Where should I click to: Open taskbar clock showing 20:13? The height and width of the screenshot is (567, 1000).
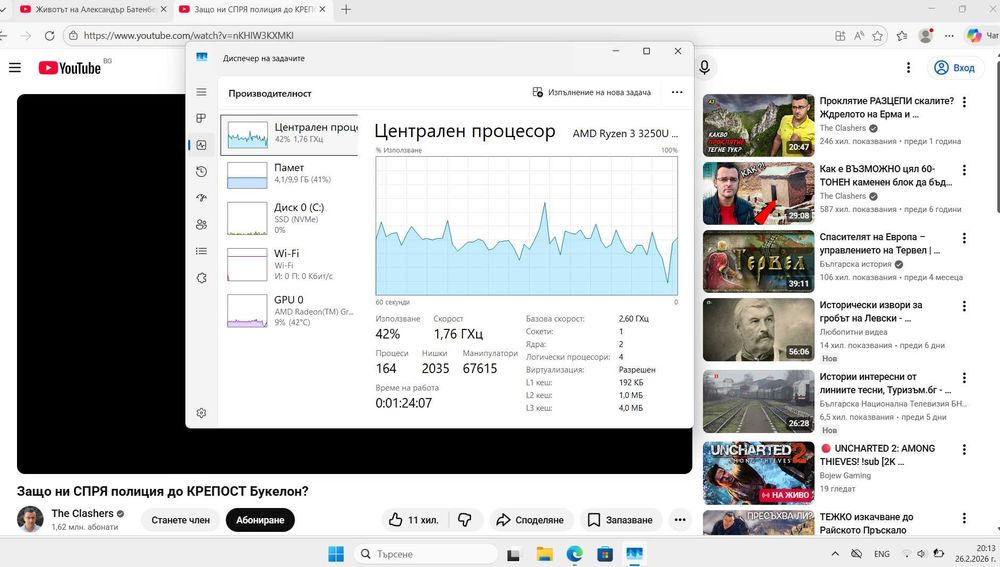(974, 553)
